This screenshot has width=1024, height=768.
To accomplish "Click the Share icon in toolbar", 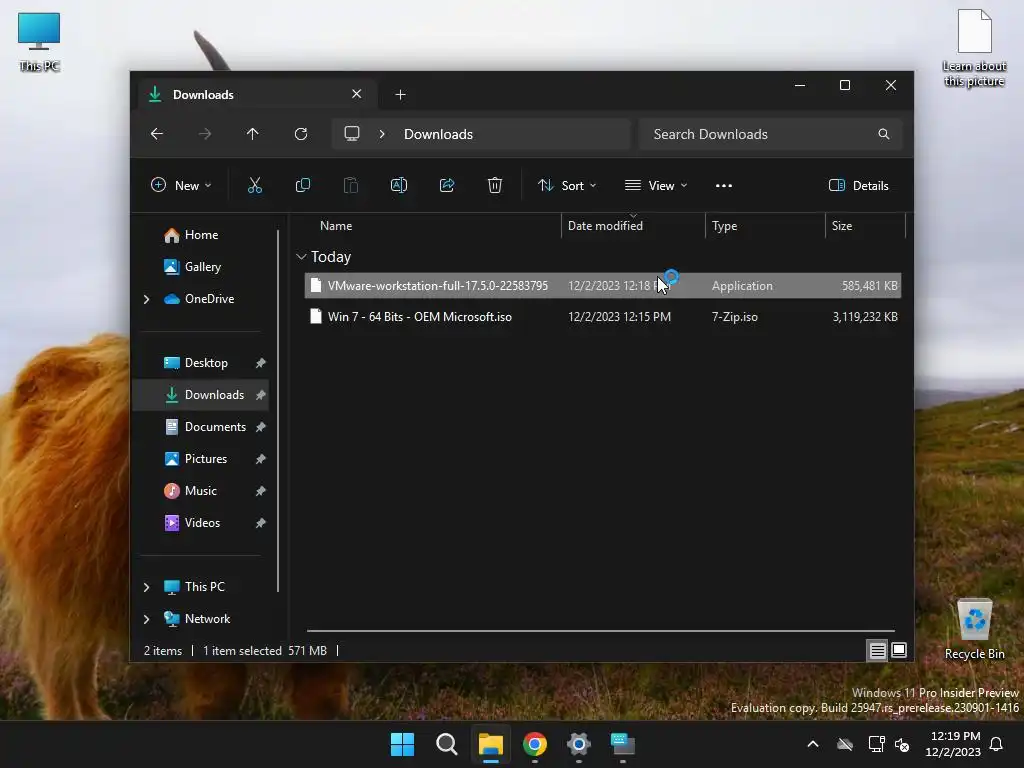I will click(x=447, y=185).
